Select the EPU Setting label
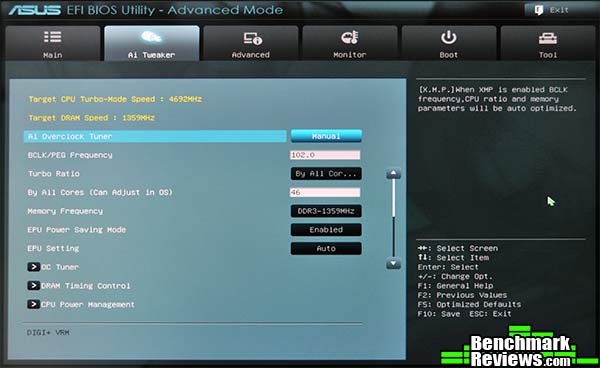The height and width of the screenshot is (368, 600). (53, 248)
